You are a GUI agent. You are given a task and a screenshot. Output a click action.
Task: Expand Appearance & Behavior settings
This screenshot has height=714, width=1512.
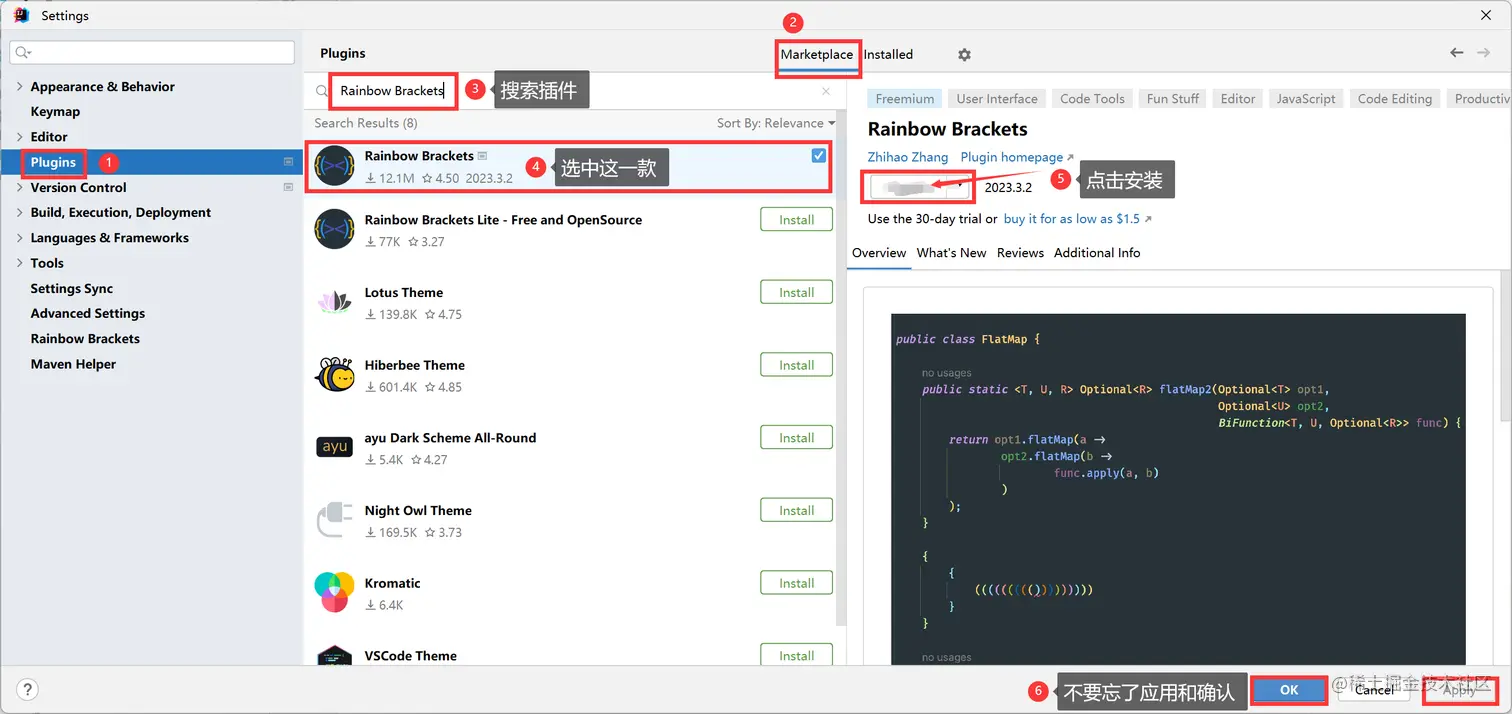click(x=20, y=87)
